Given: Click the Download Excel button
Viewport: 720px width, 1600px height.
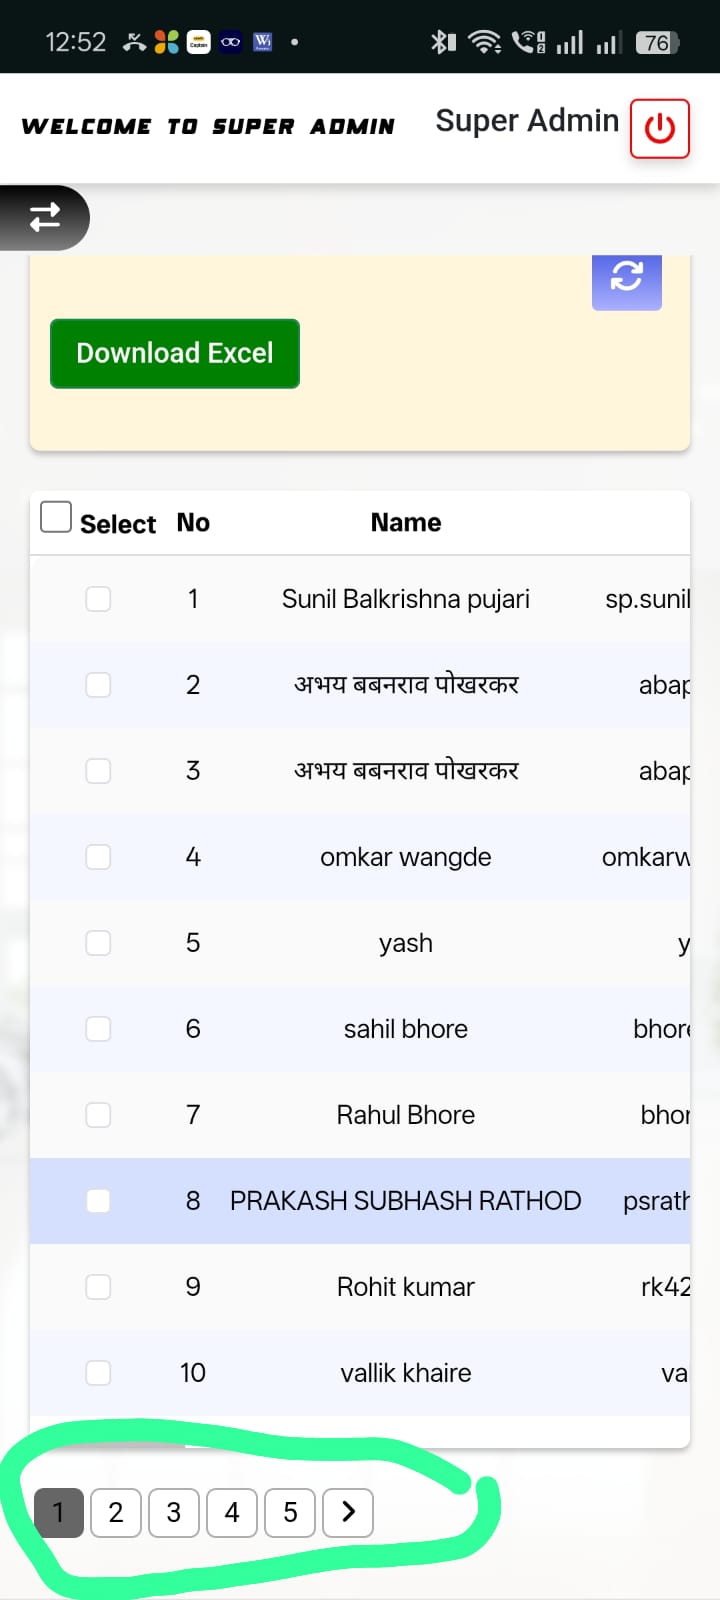Looking at the screenshot, I should (175, 353).
